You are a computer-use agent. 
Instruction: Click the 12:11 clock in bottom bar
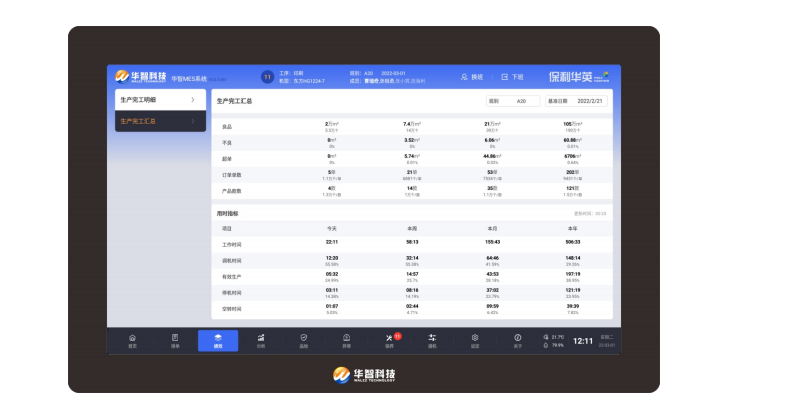(582, 341)
